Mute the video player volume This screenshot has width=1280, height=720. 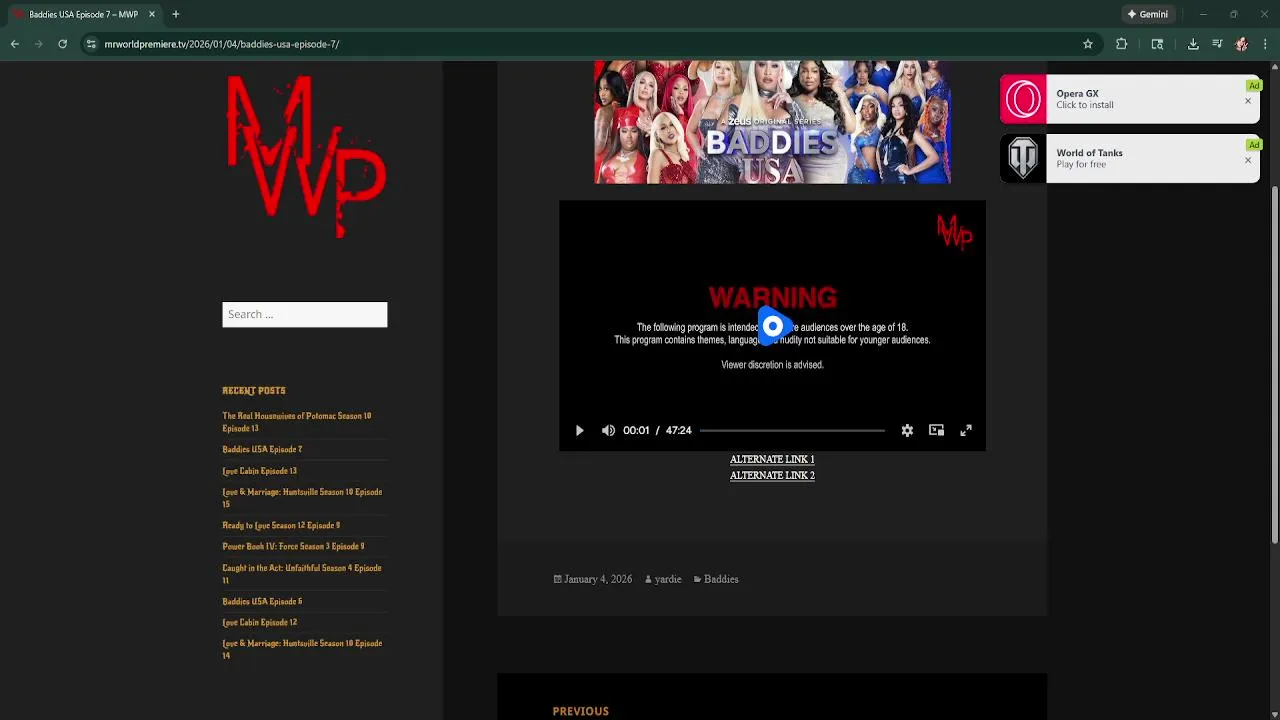coord(608,430)
